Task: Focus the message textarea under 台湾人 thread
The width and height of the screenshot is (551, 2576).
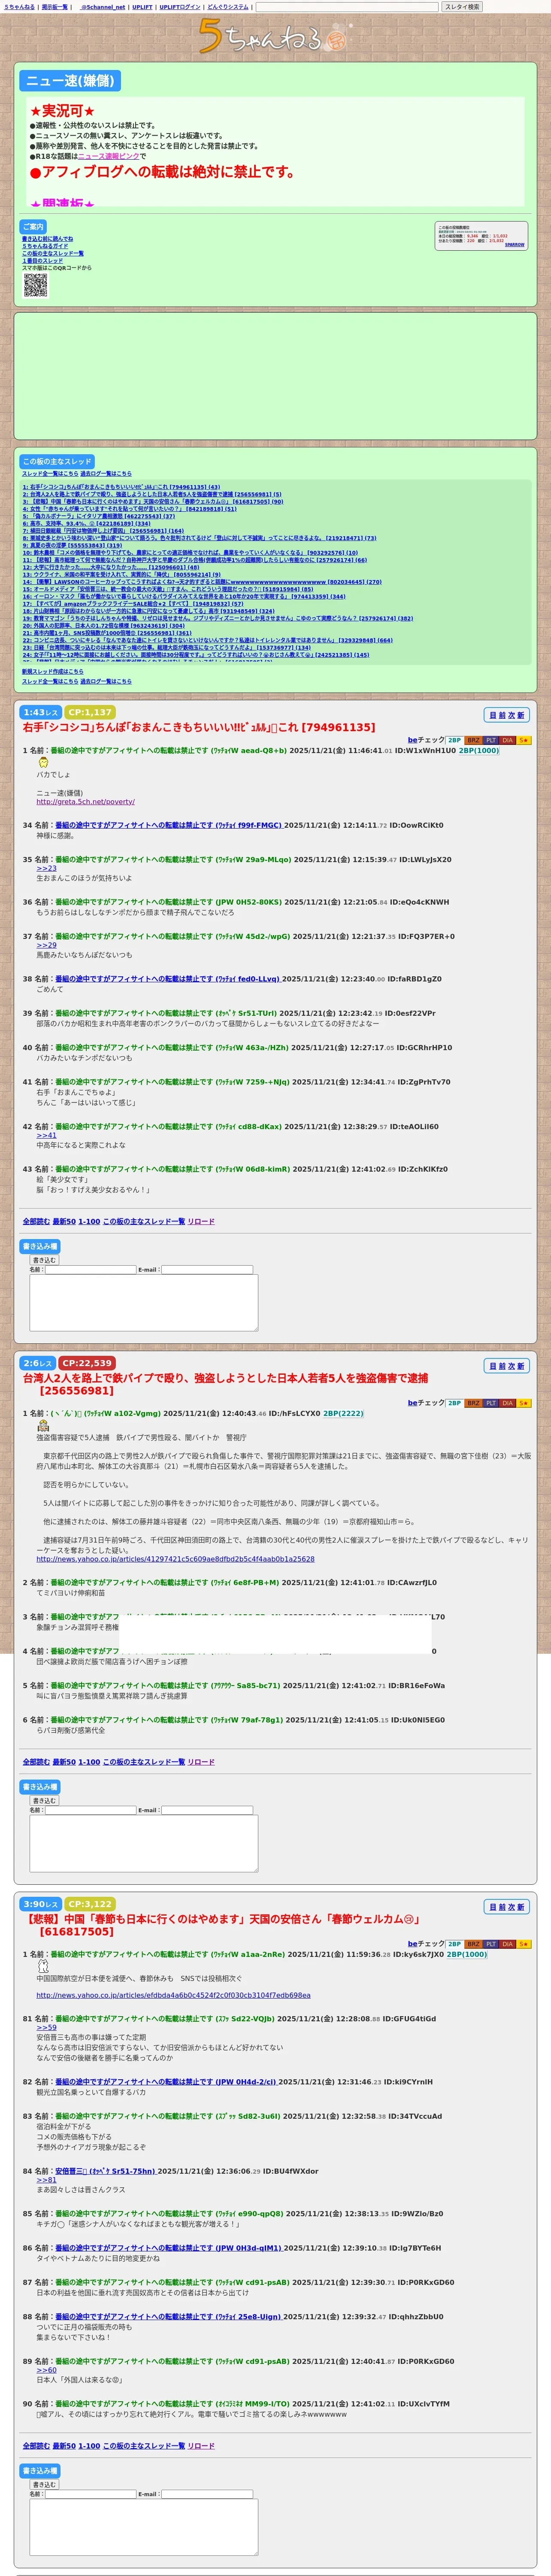Action: (144, 1843)
